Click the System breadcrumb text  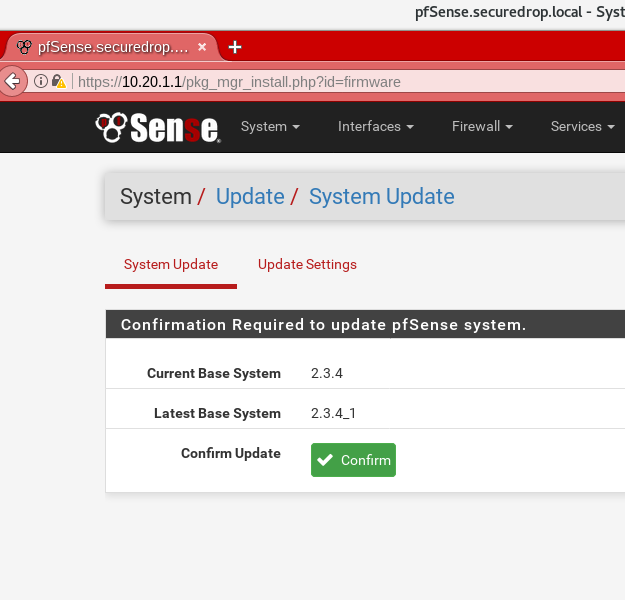coord(156,197)
